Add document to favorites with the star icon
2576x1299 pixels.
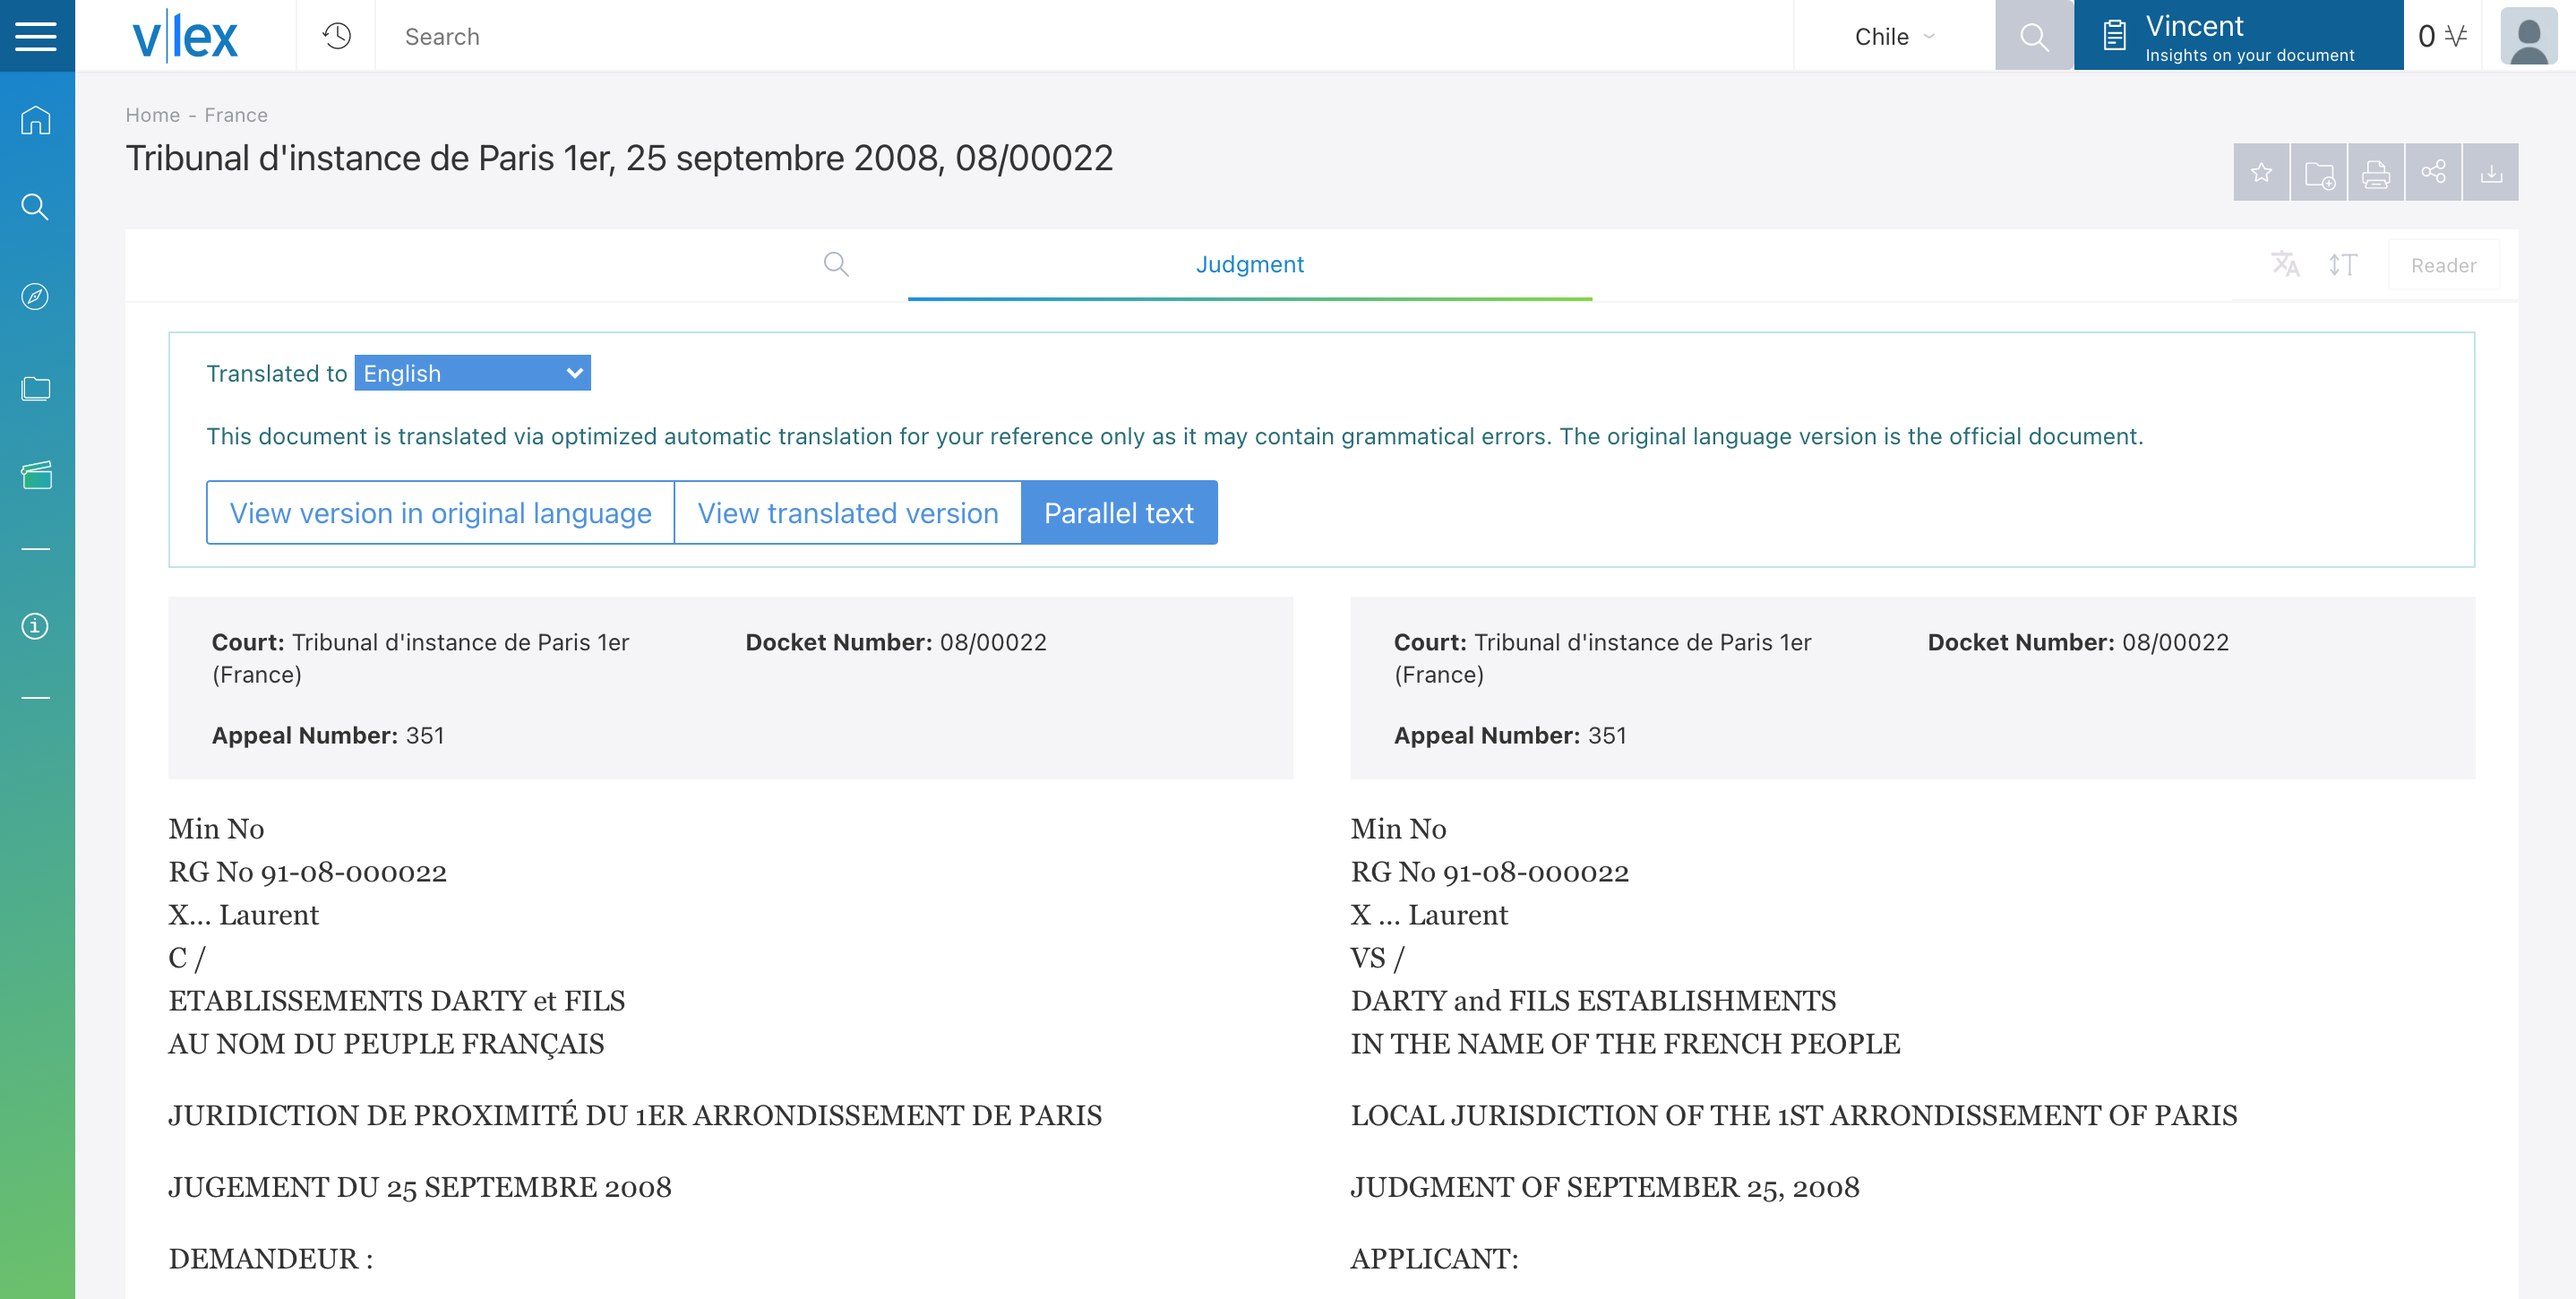(2261, 173)
